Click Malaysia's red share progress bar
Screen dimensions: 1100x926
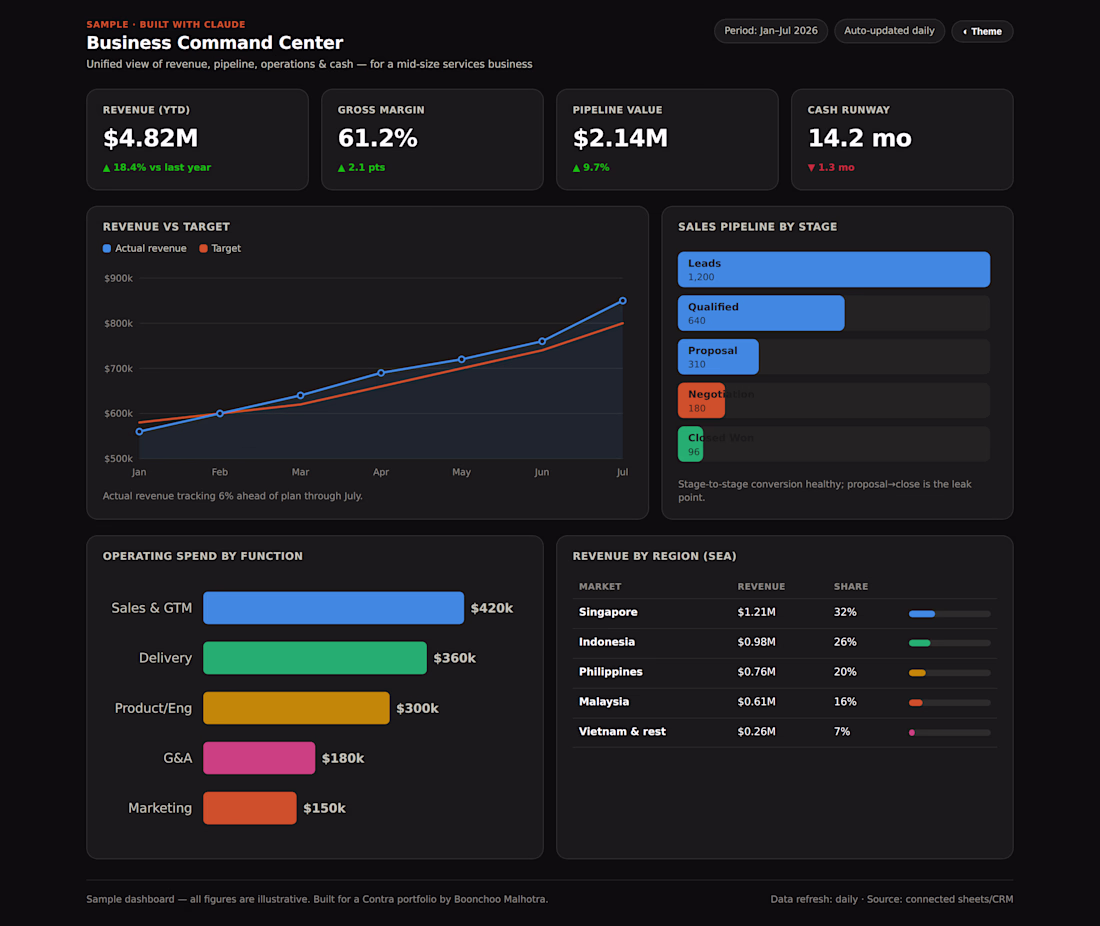click(915, 703)
